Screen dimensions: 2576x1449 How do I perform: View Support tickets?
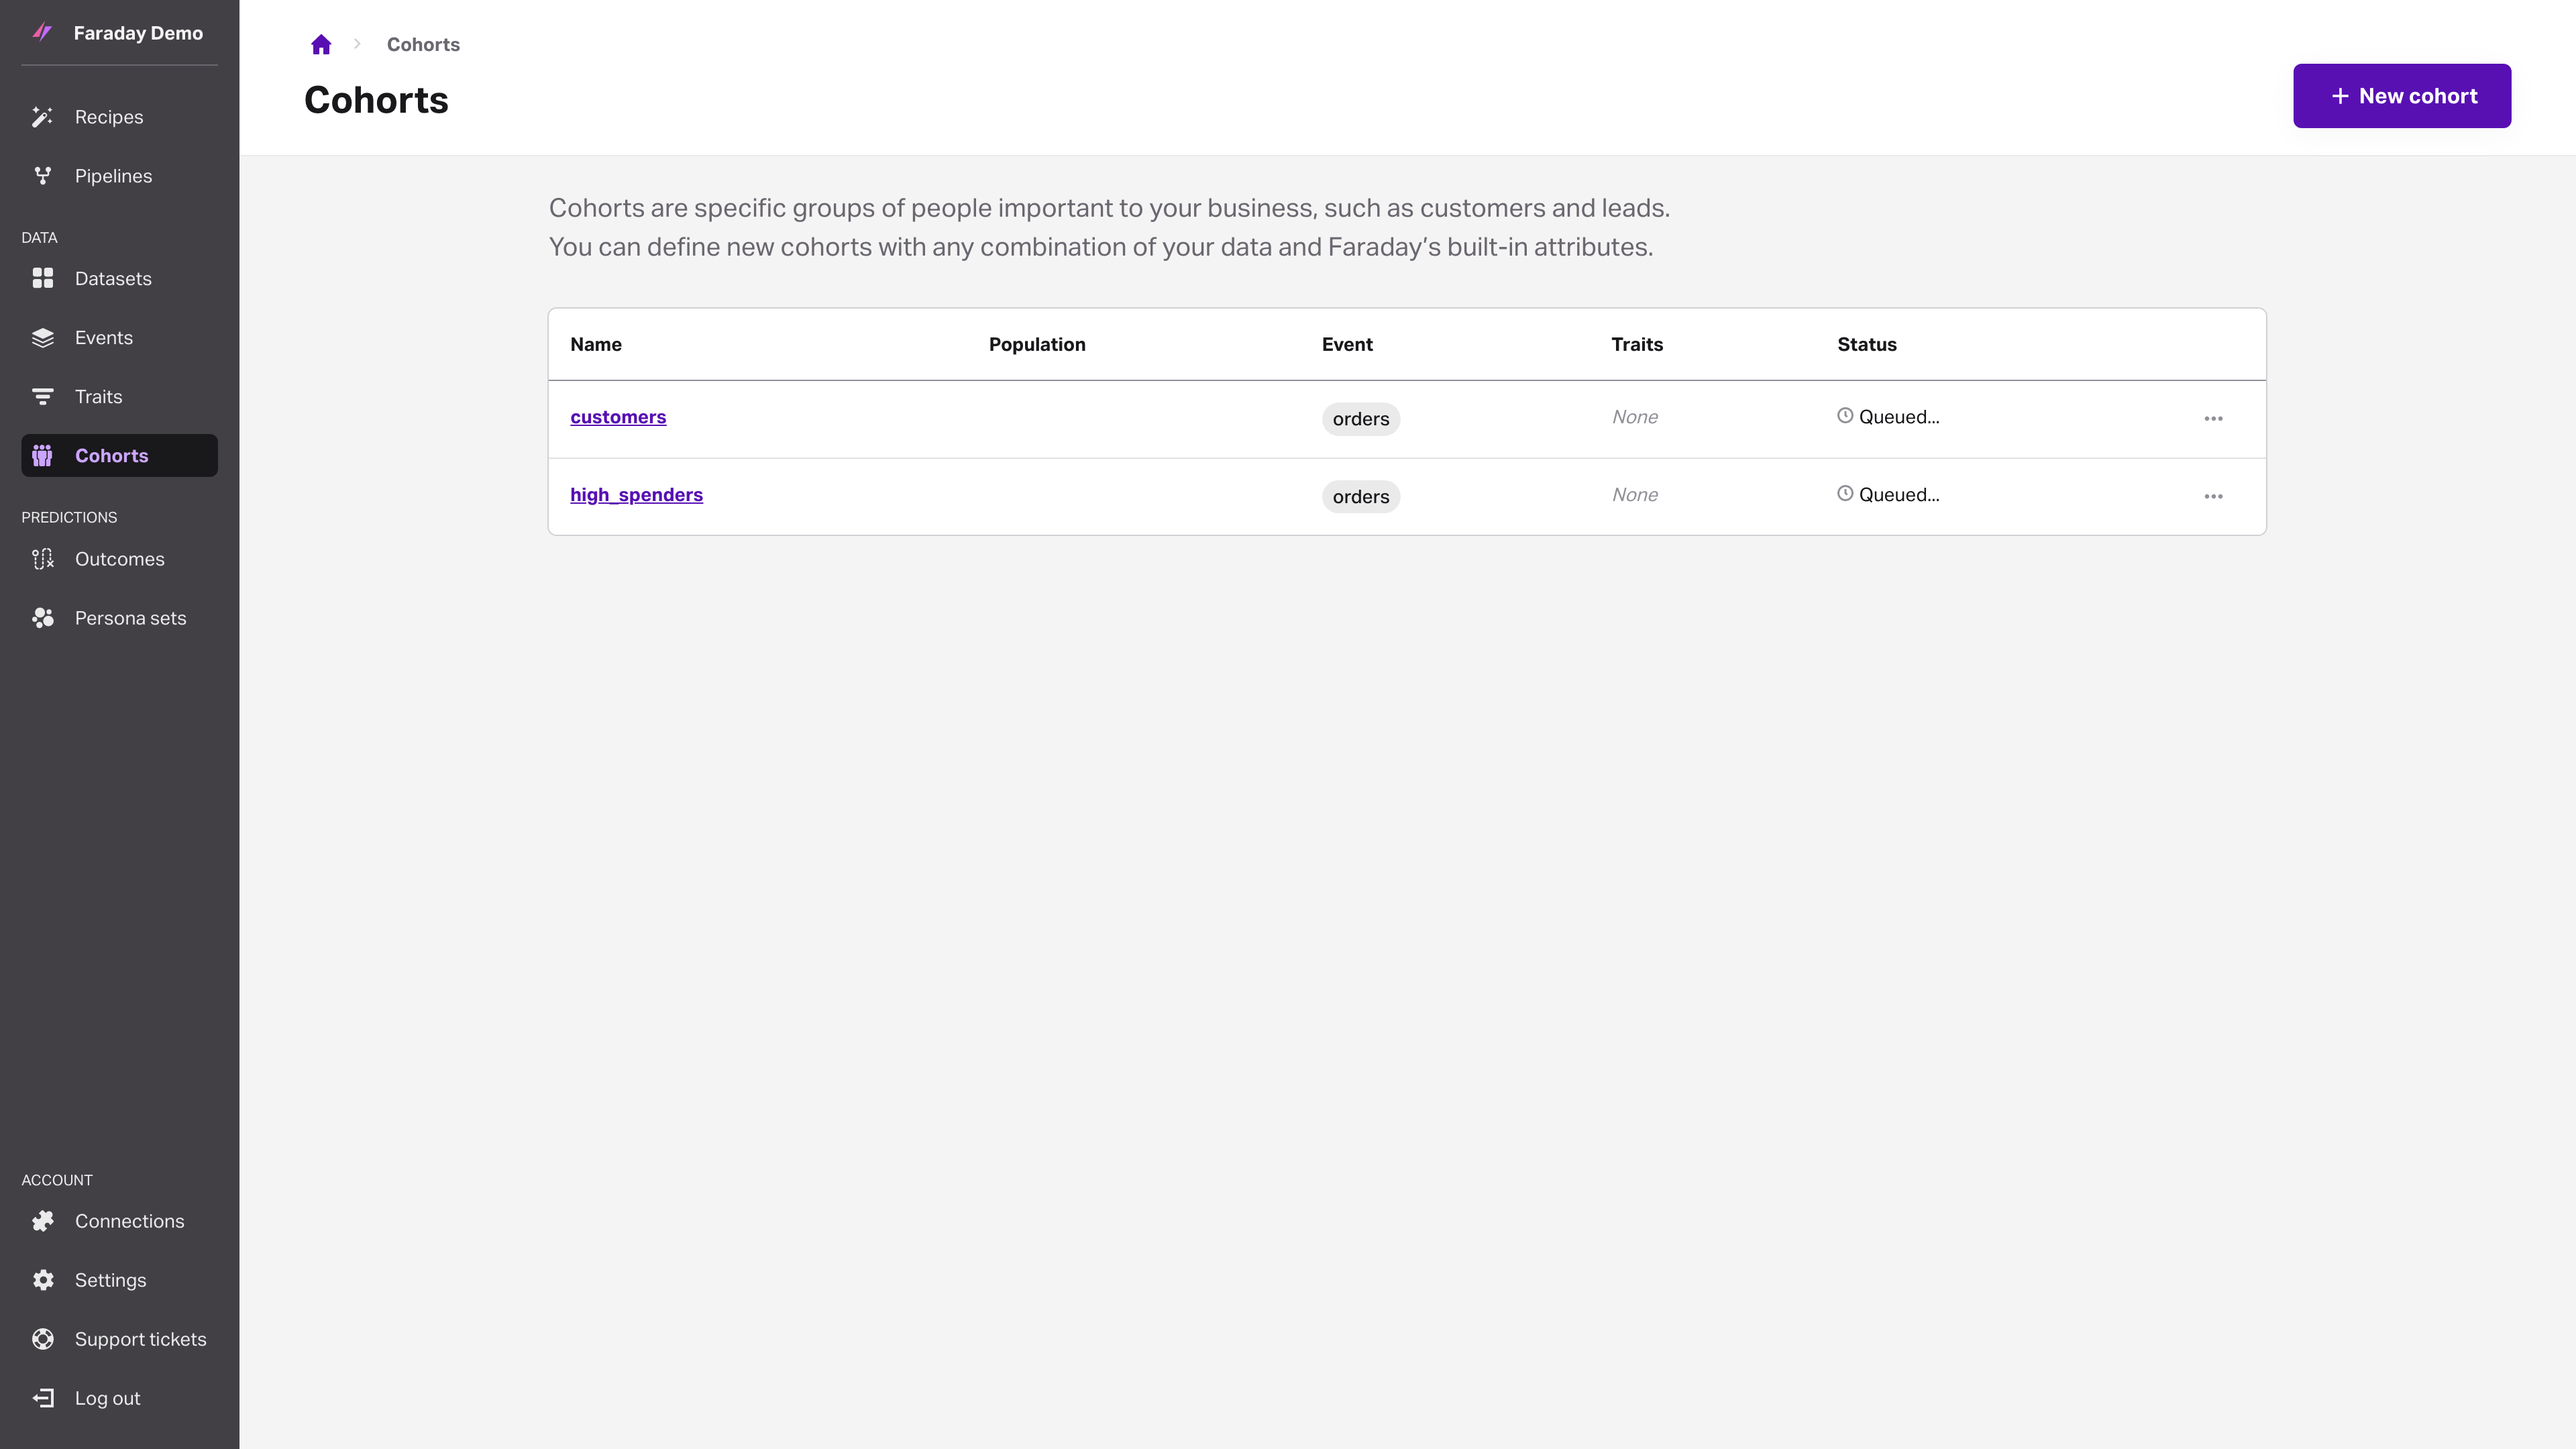pos(119,1339)
